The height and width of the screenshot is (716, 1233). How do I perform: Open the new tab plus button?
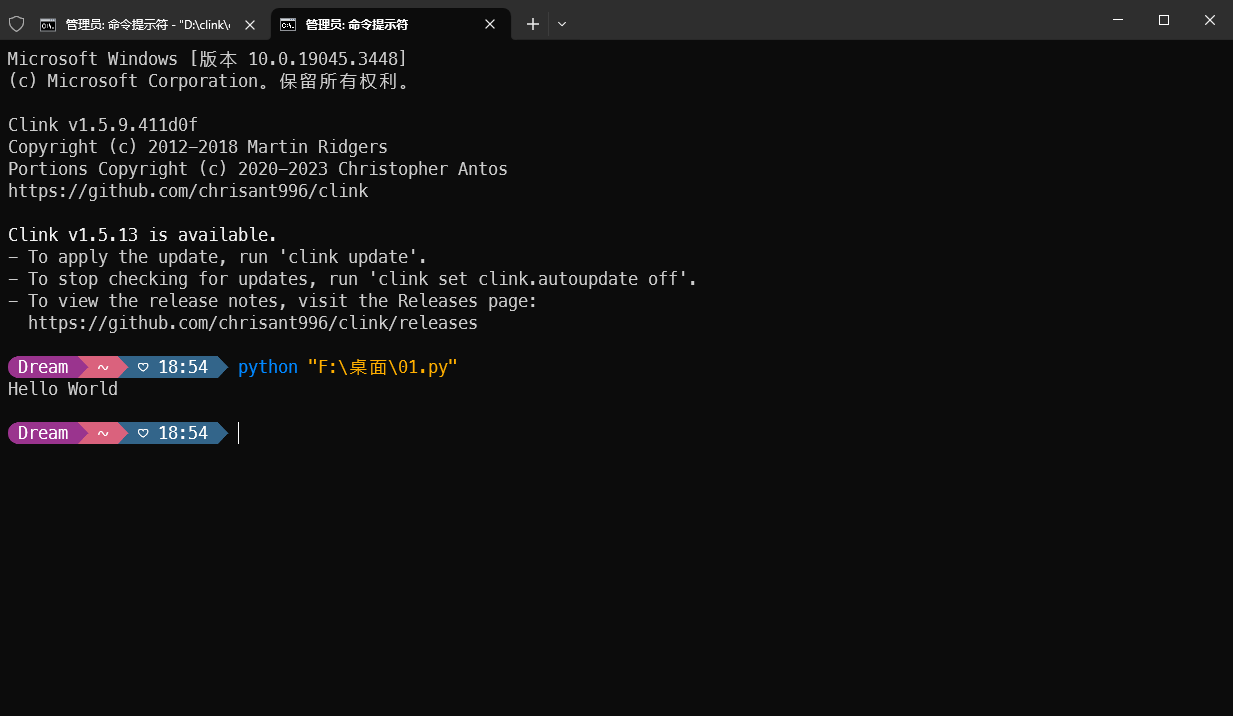532,23
